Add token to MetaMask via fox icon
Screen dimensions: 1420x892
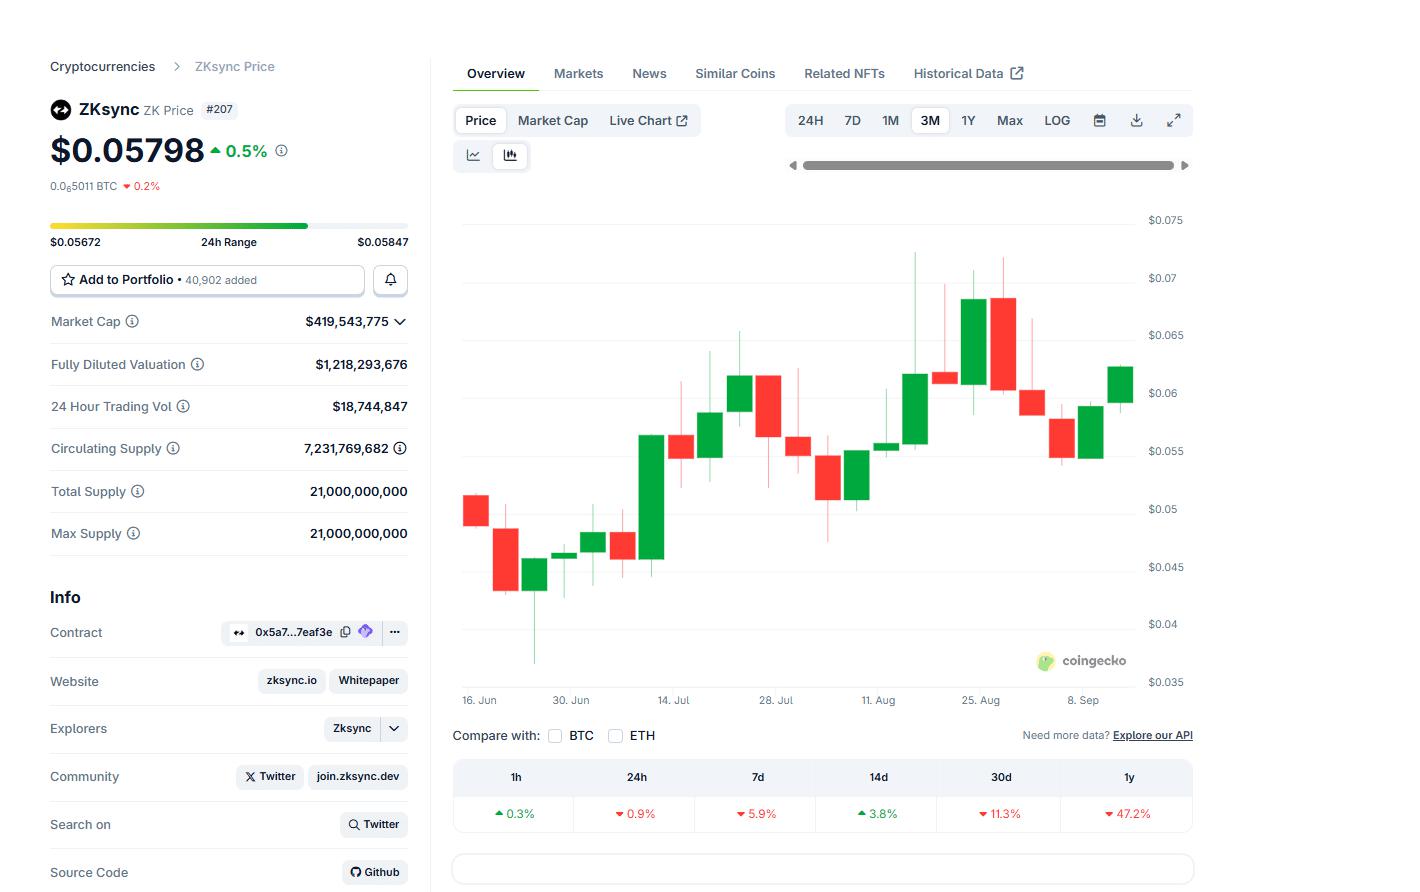tap(365, 632)
